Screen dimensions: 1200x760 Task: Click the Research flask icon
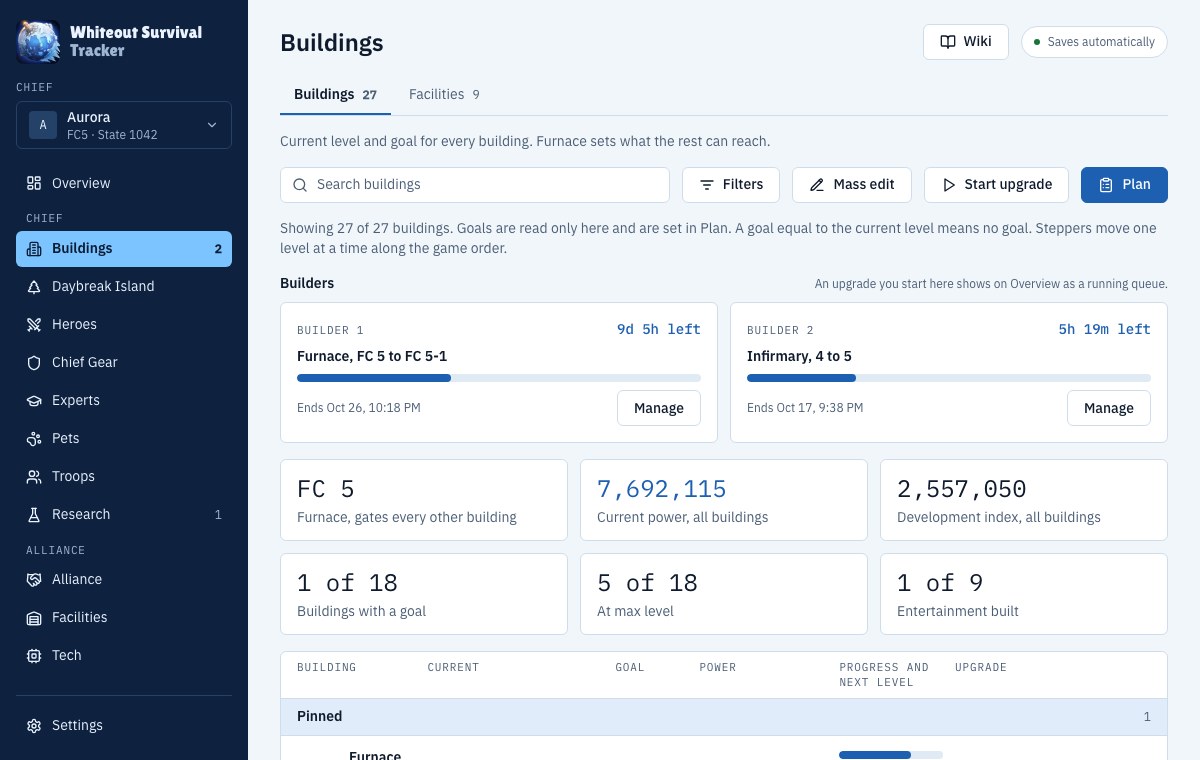coord(34,515)
